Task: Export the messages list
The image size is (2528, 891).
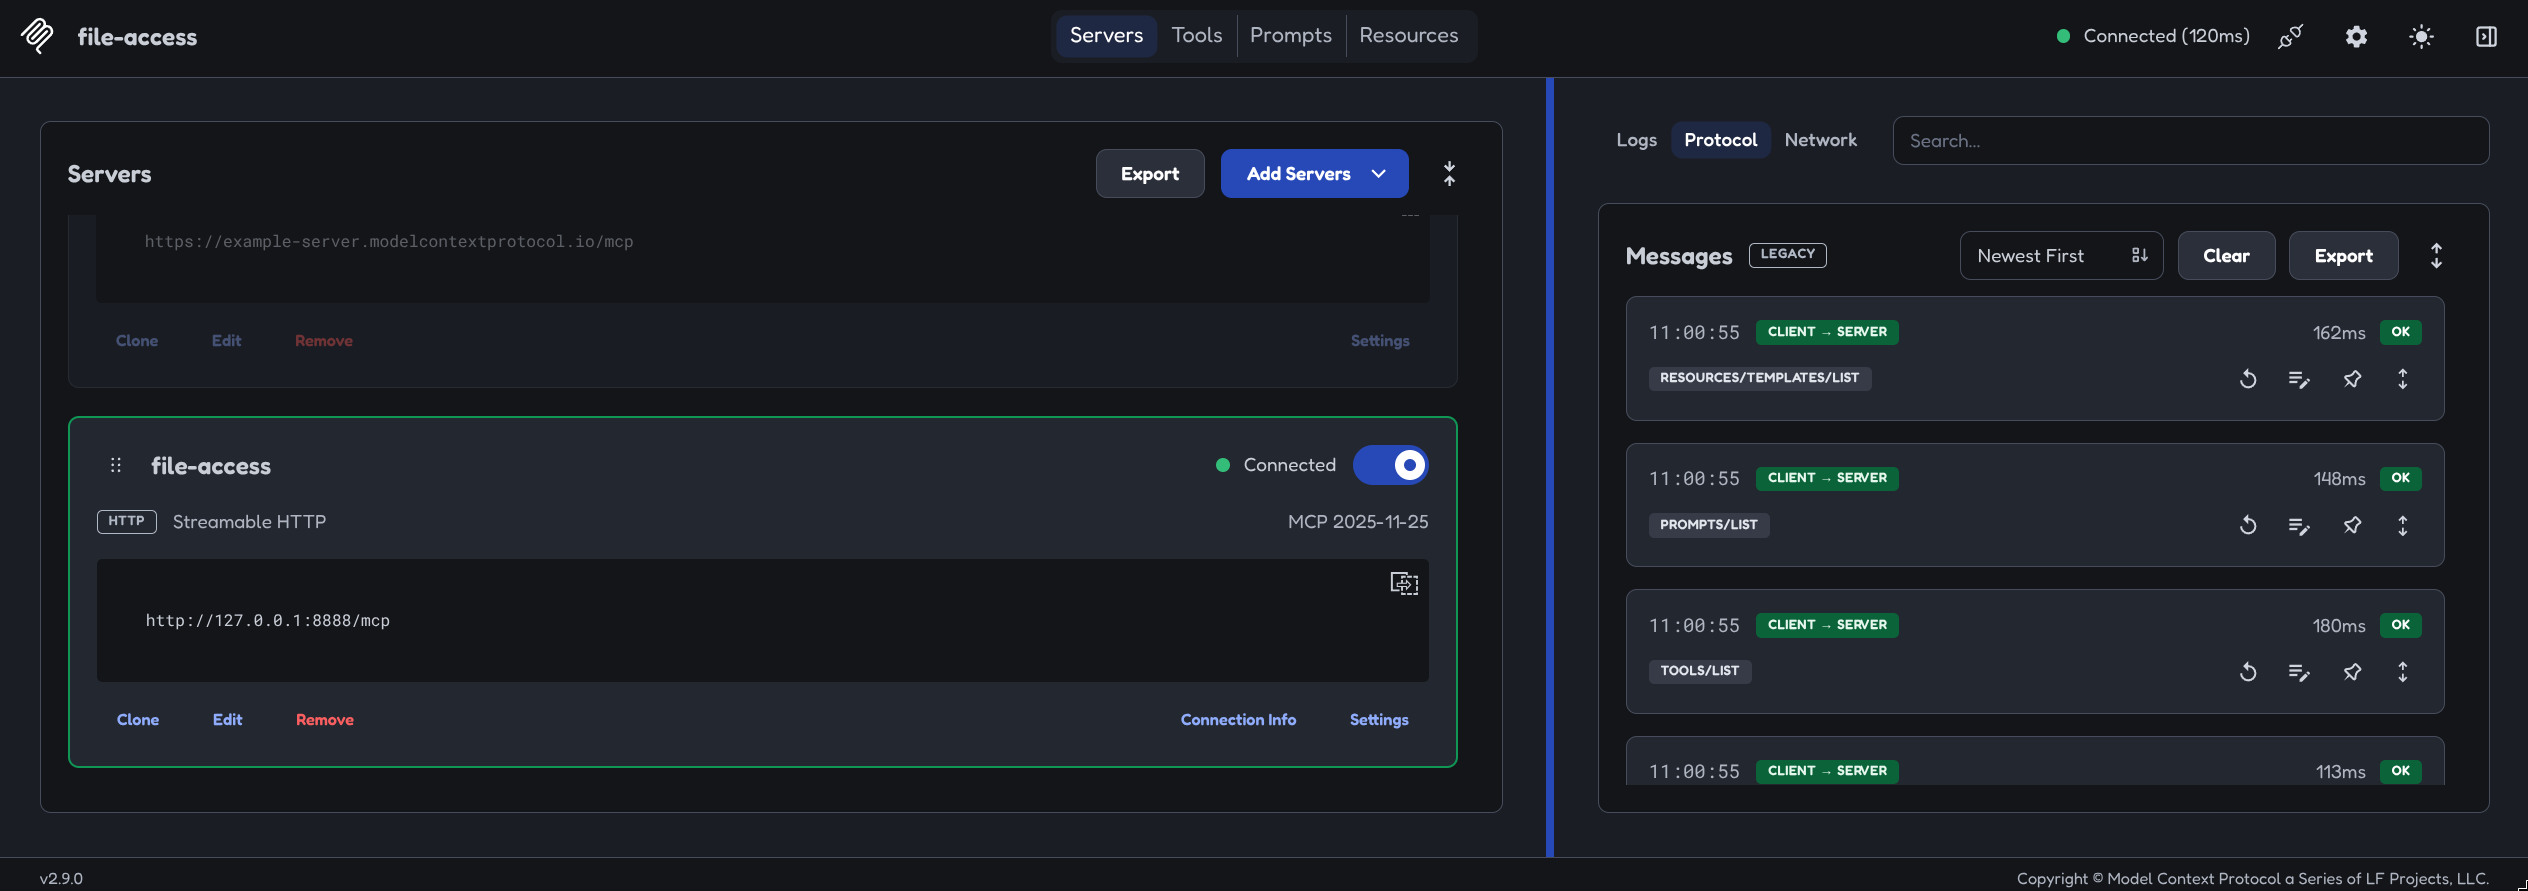Action: point(2343,256)
